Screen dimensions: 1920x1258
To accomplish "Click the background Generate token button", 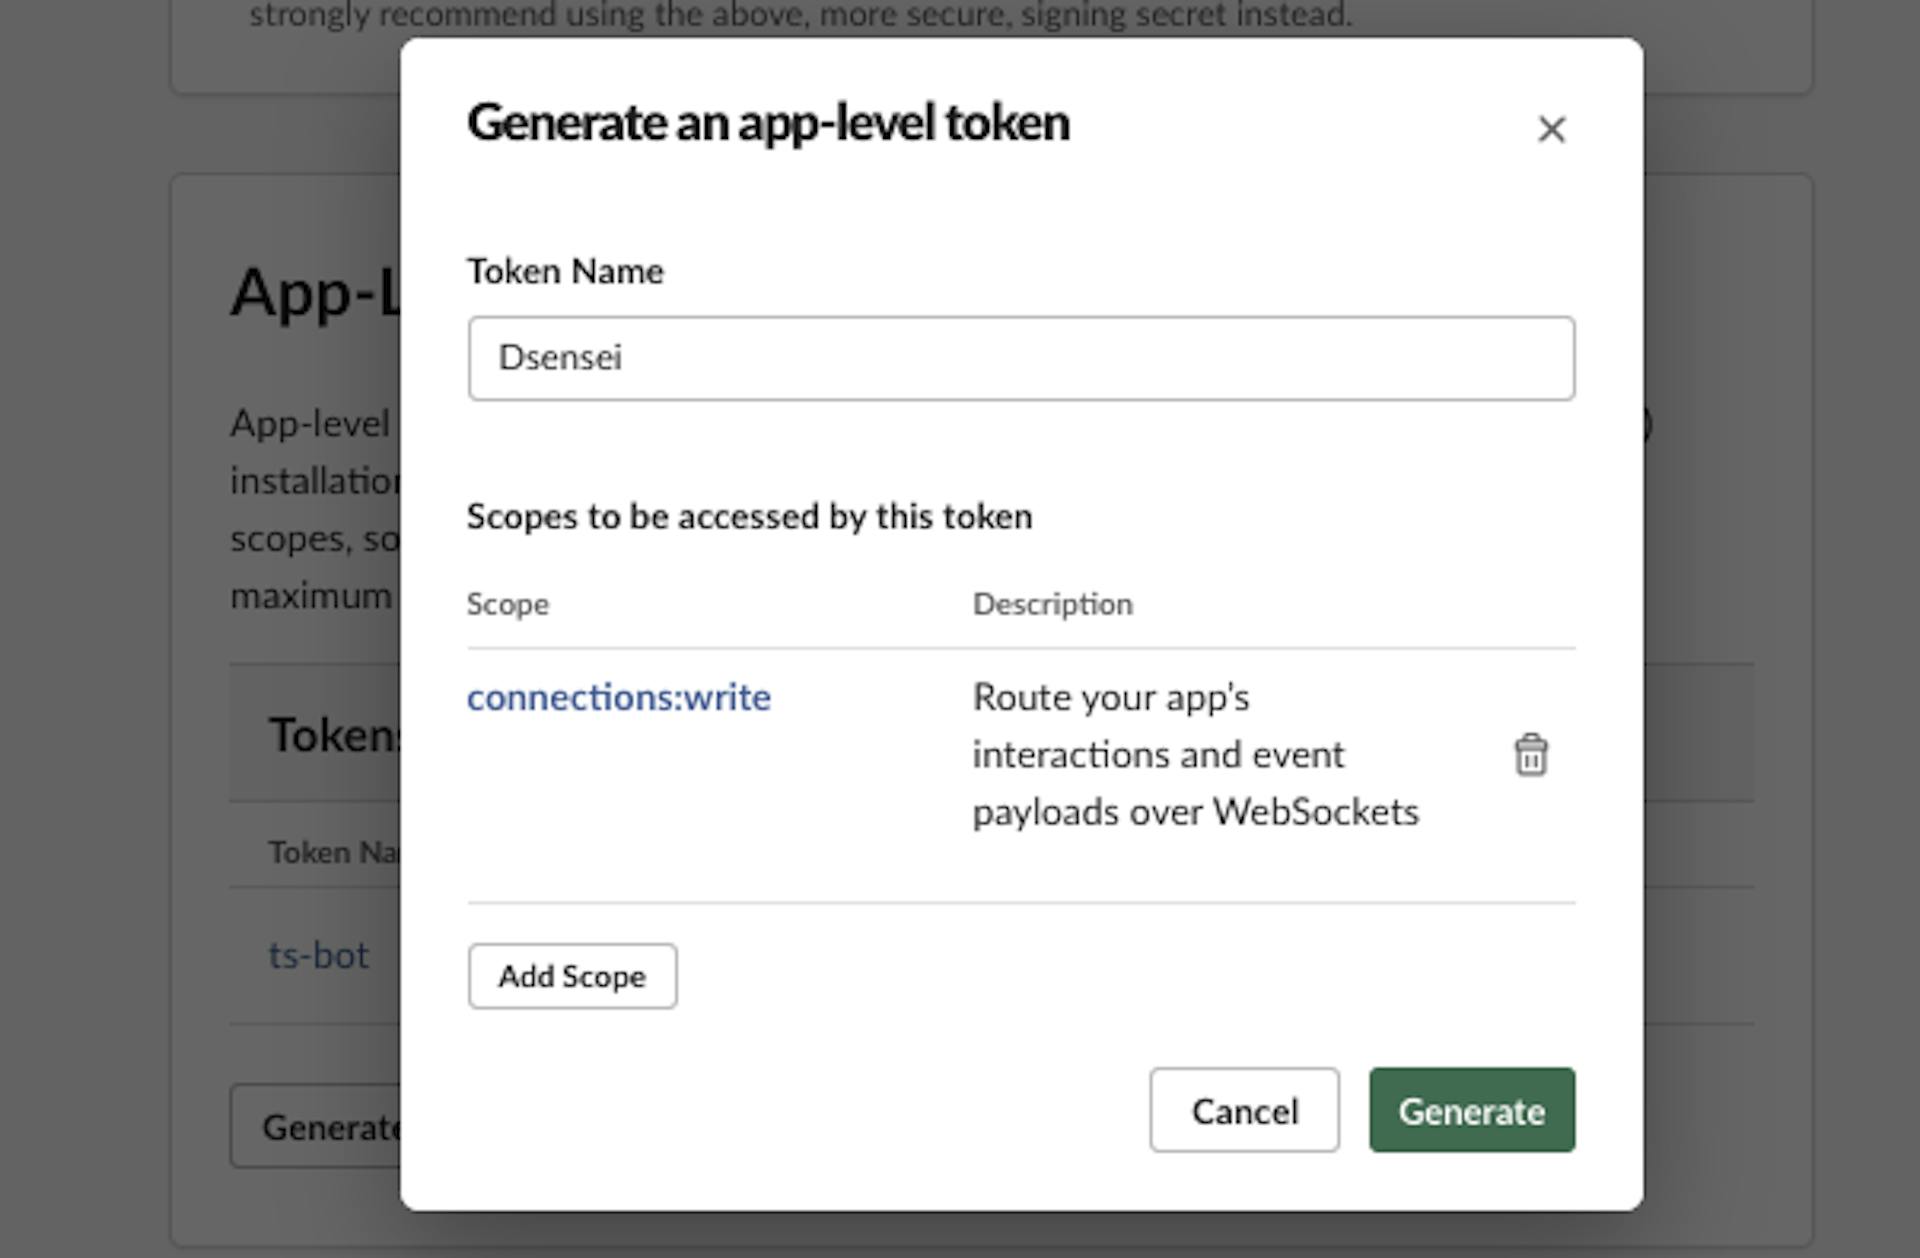I will tap(318, 1126).
